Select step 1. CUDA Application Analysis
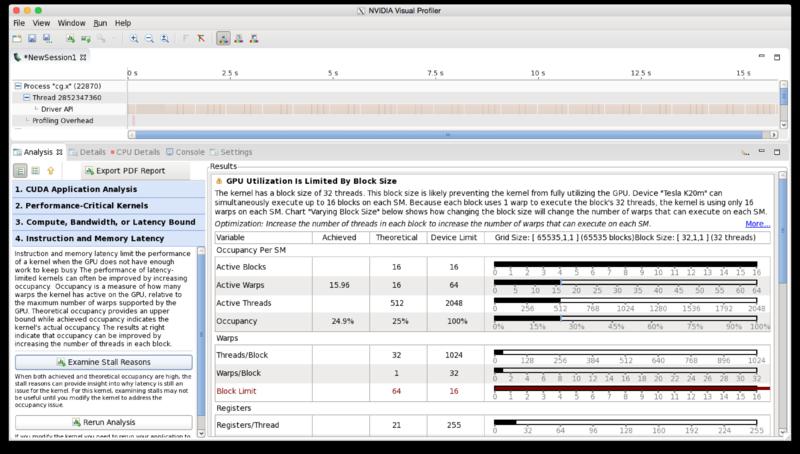Viewport: 800px width, 454px height. click(x=108, y=189)
